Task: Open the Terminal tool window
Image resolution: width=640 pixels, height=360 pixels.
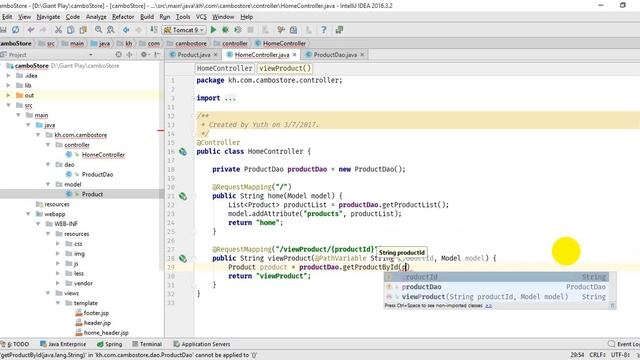Action: point(147,344)
